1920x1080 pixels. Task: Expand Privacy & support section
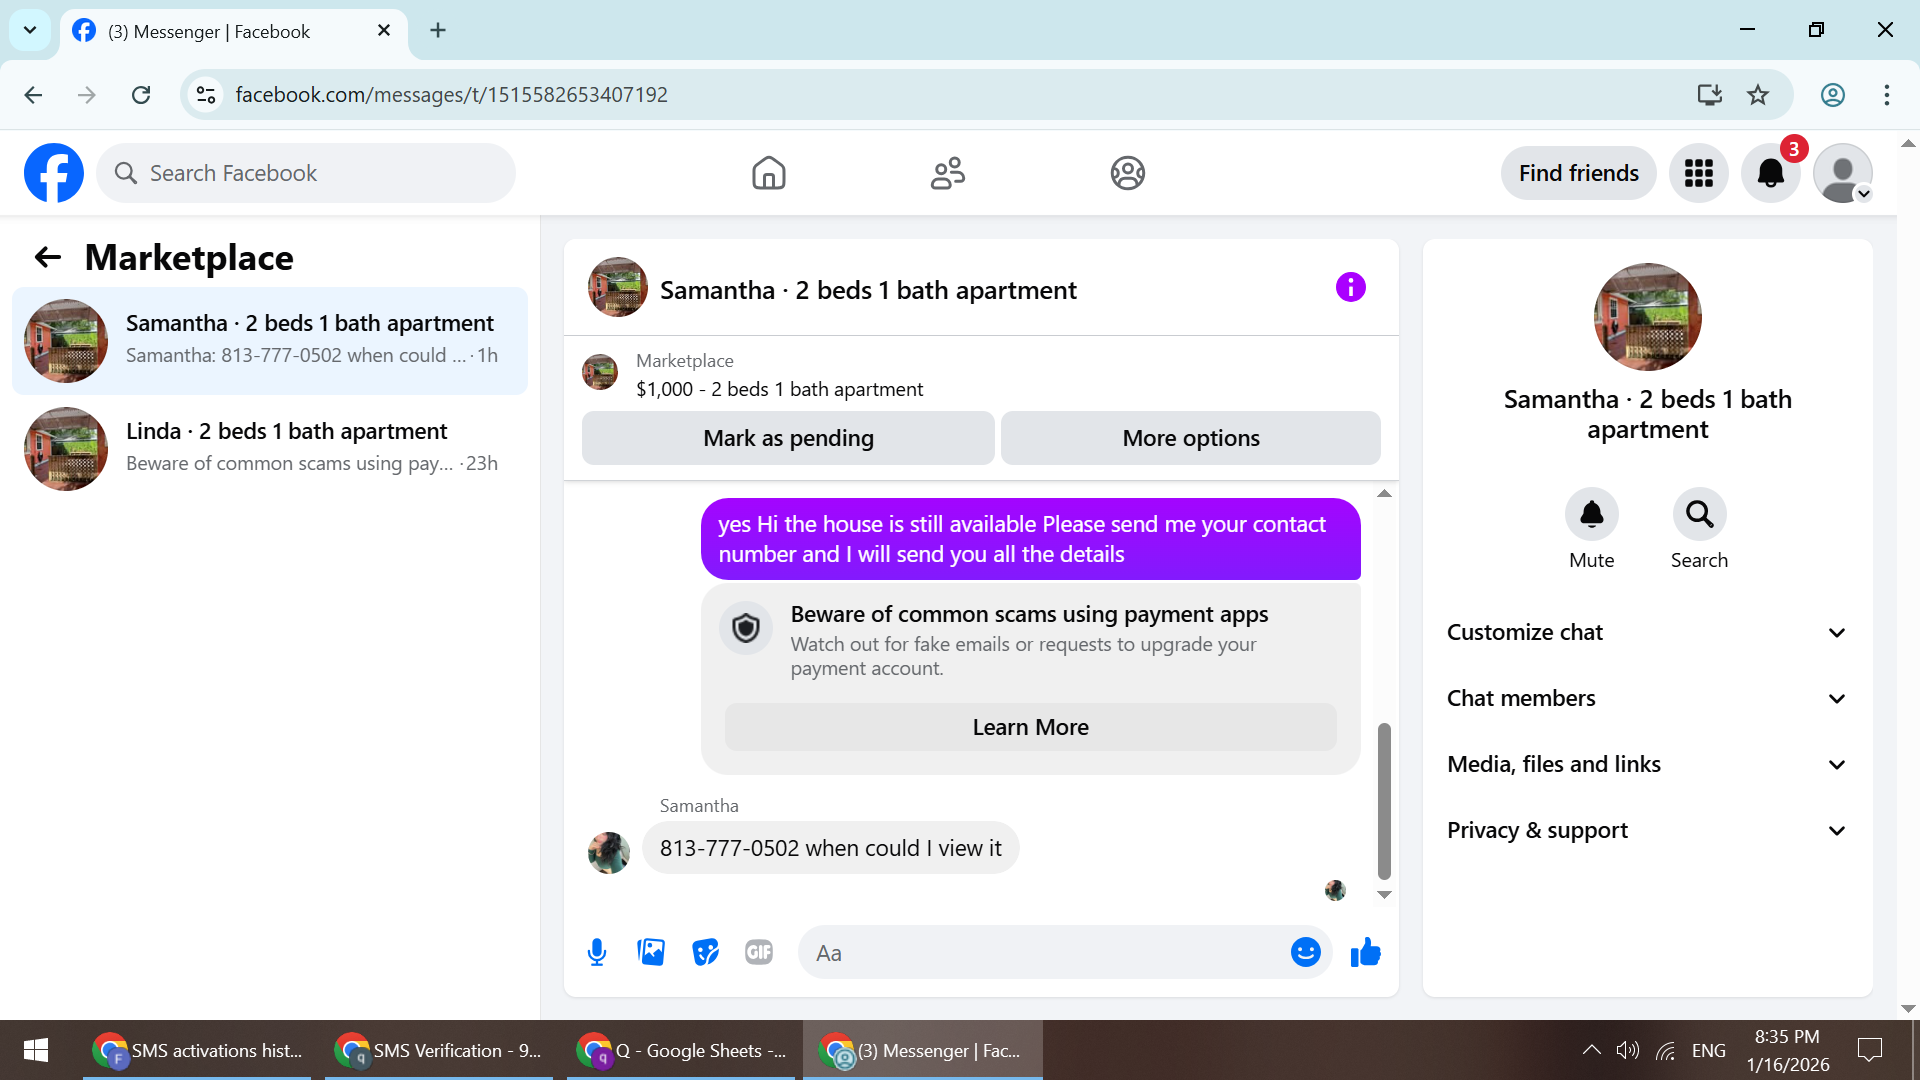coord(1647,830)
